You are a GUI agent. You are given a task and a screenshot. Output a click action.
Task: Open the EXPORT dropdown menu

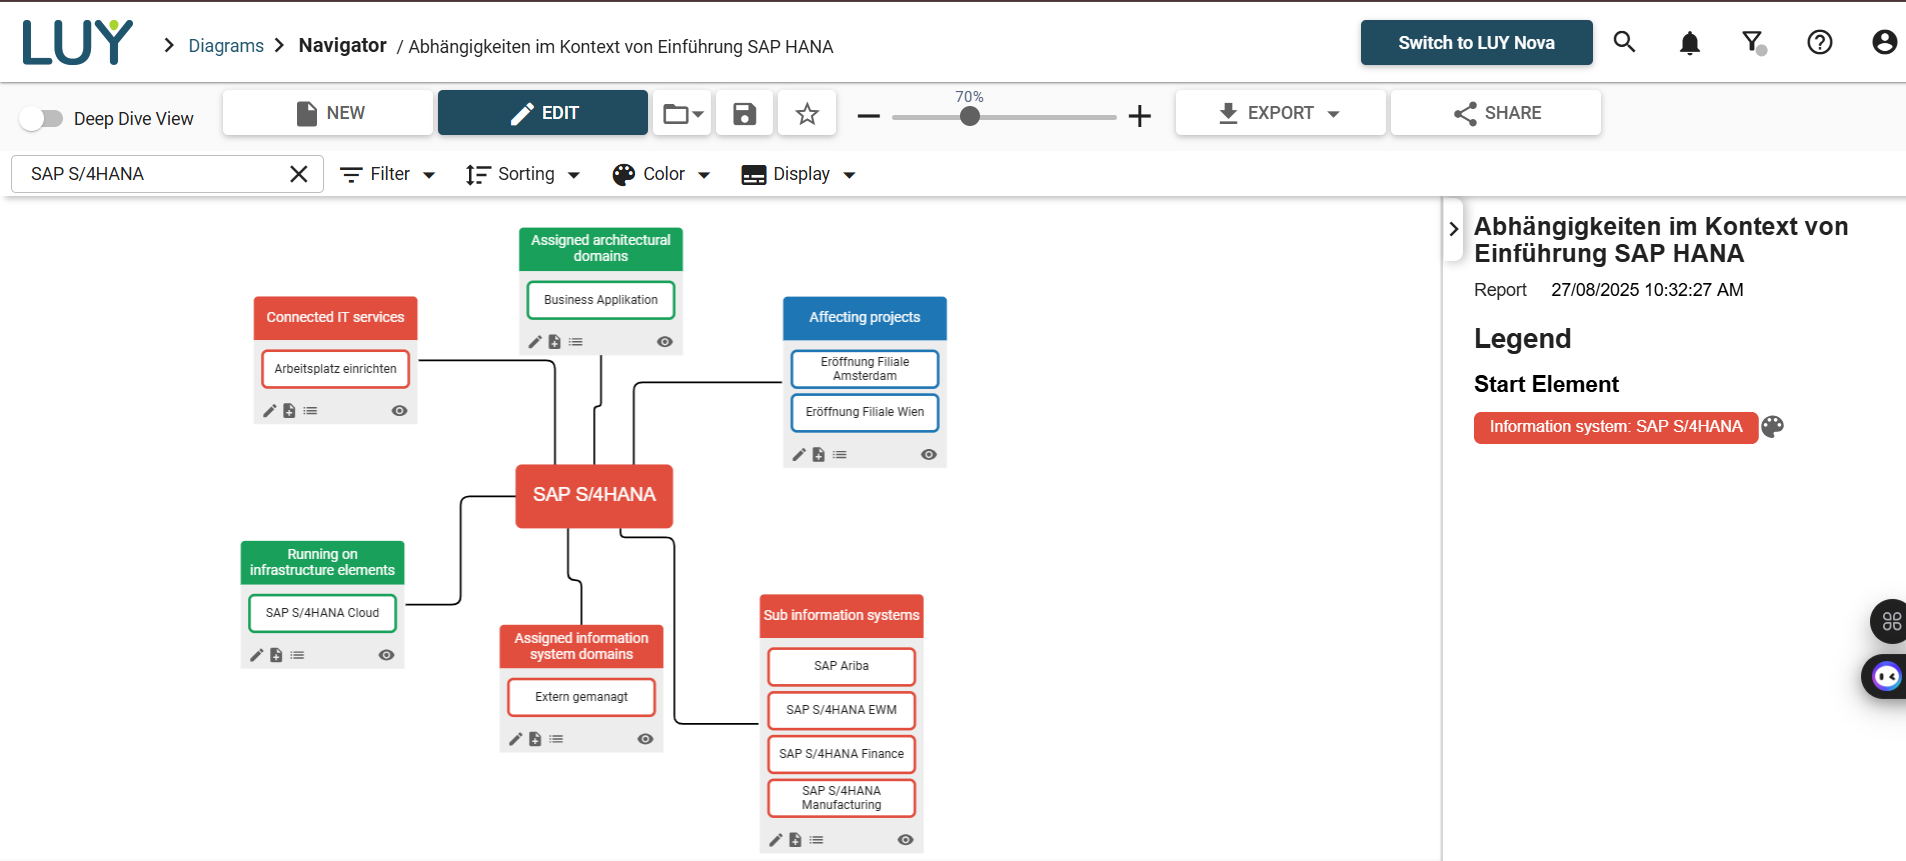(1279, 113)
